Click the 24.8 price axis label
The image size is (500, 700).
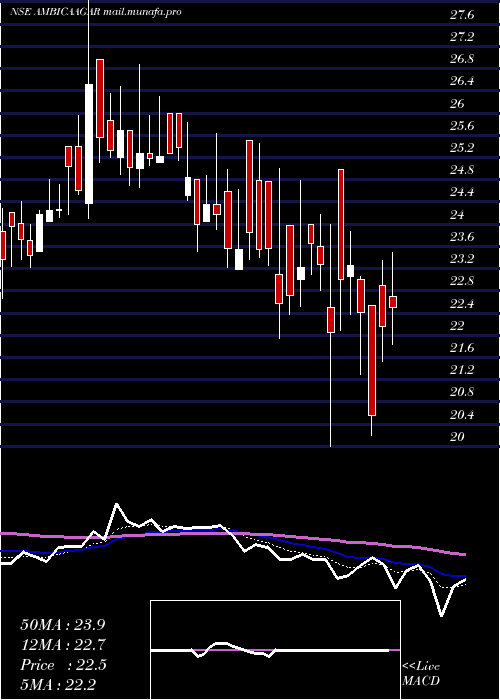(x=462, y=171)
